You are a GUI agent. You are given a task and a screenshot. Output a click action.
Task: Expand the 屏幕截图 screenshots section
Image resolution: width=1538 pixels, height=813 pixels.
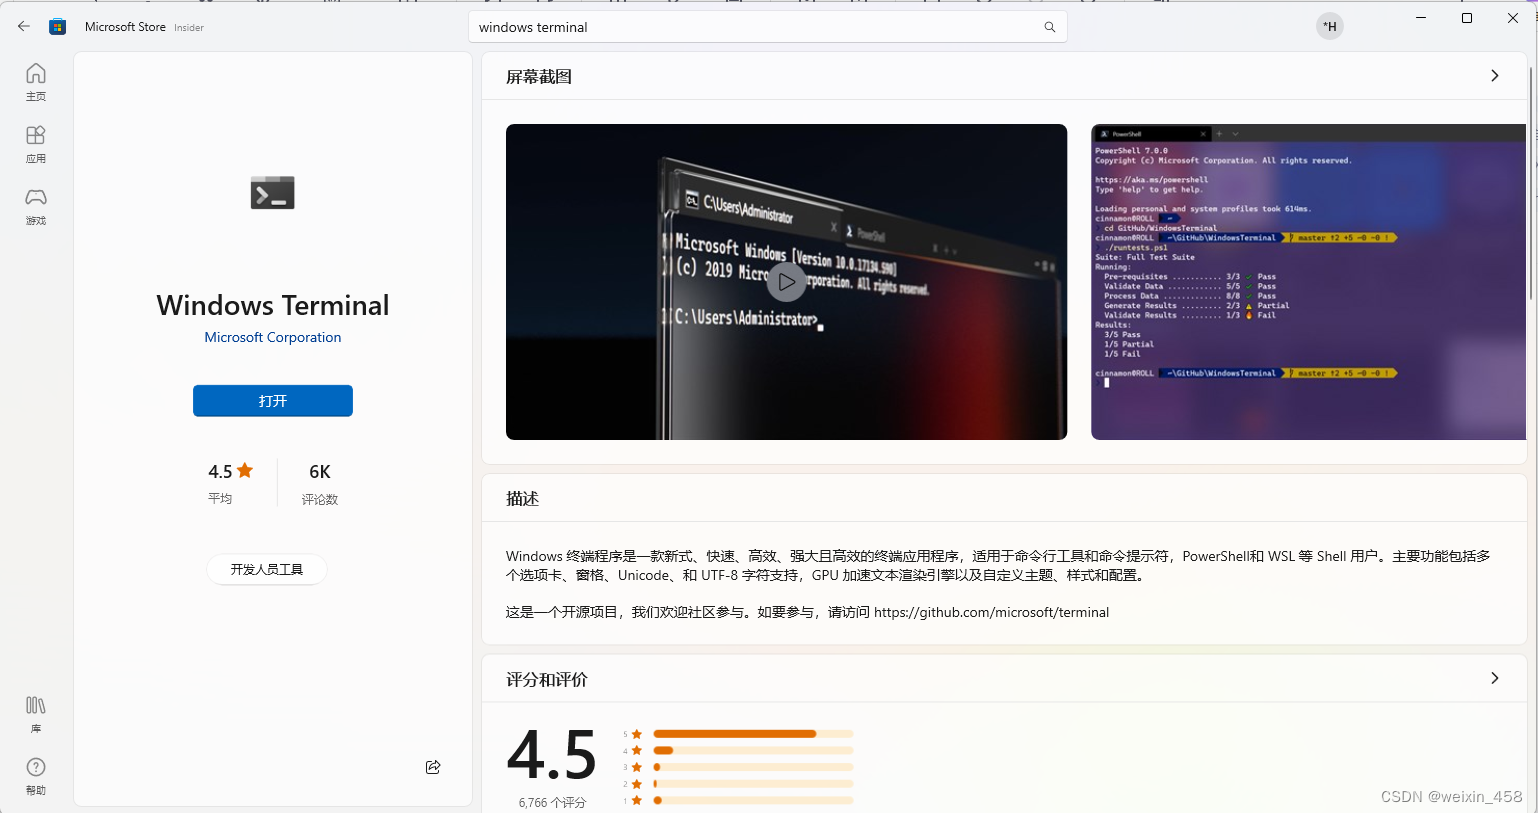1494,75
